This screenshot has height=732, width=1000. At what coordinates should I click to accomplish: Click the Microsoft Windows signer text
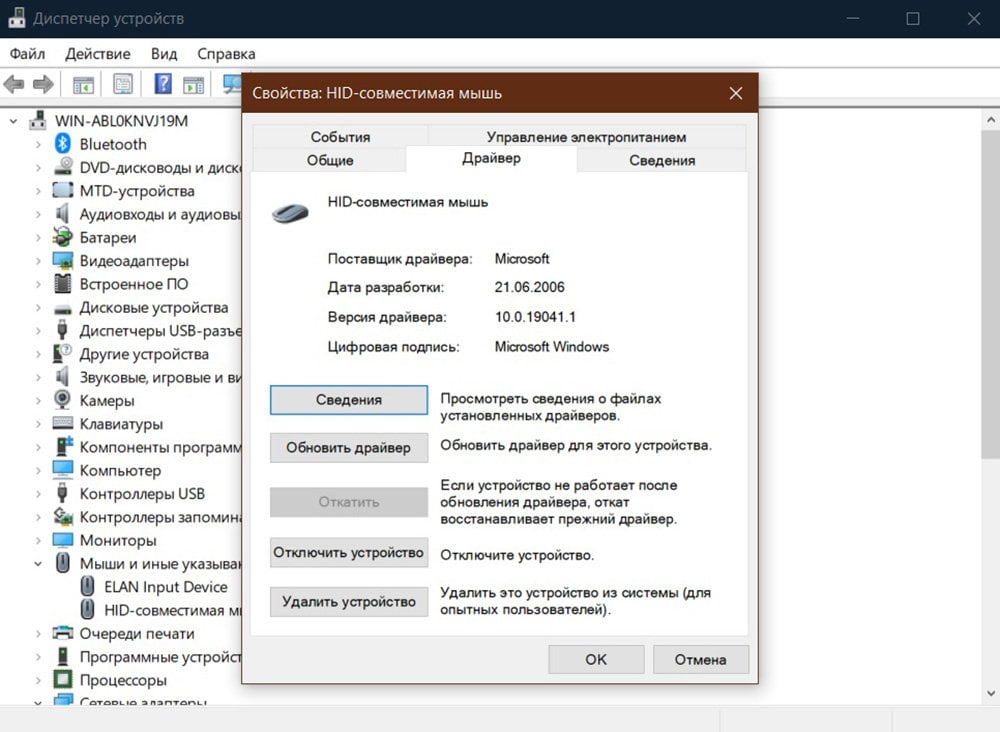tap(552, 347)
